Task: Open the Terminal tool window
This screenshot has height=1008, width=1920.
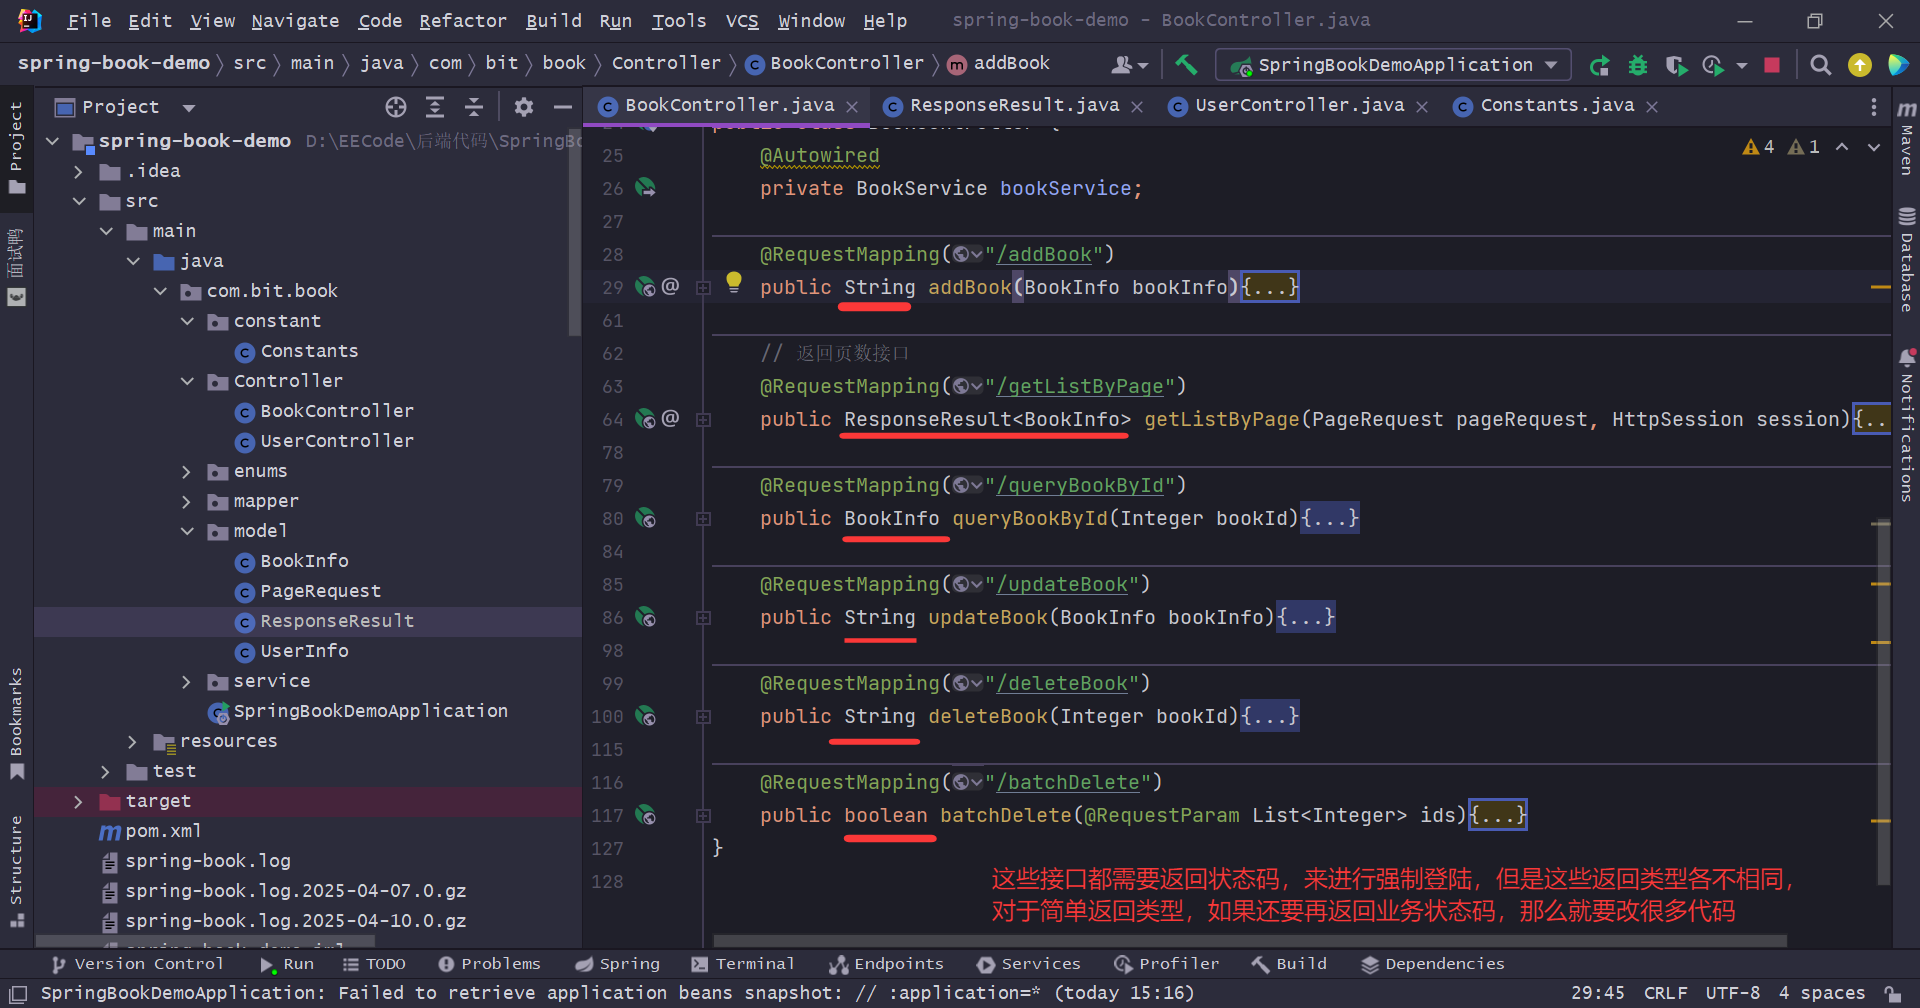Action: click(743, 964)
